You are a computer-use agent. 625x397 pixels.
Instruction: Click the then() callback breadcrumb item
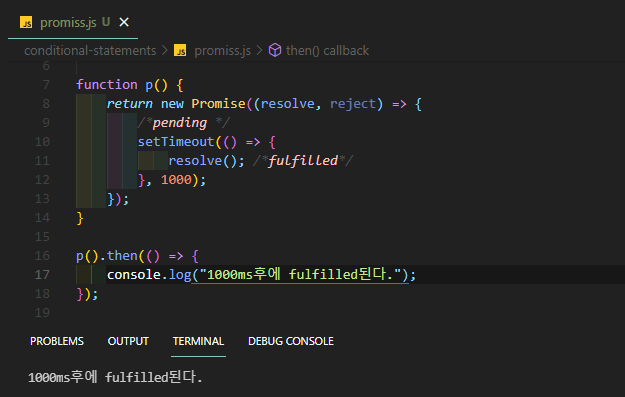327,51
